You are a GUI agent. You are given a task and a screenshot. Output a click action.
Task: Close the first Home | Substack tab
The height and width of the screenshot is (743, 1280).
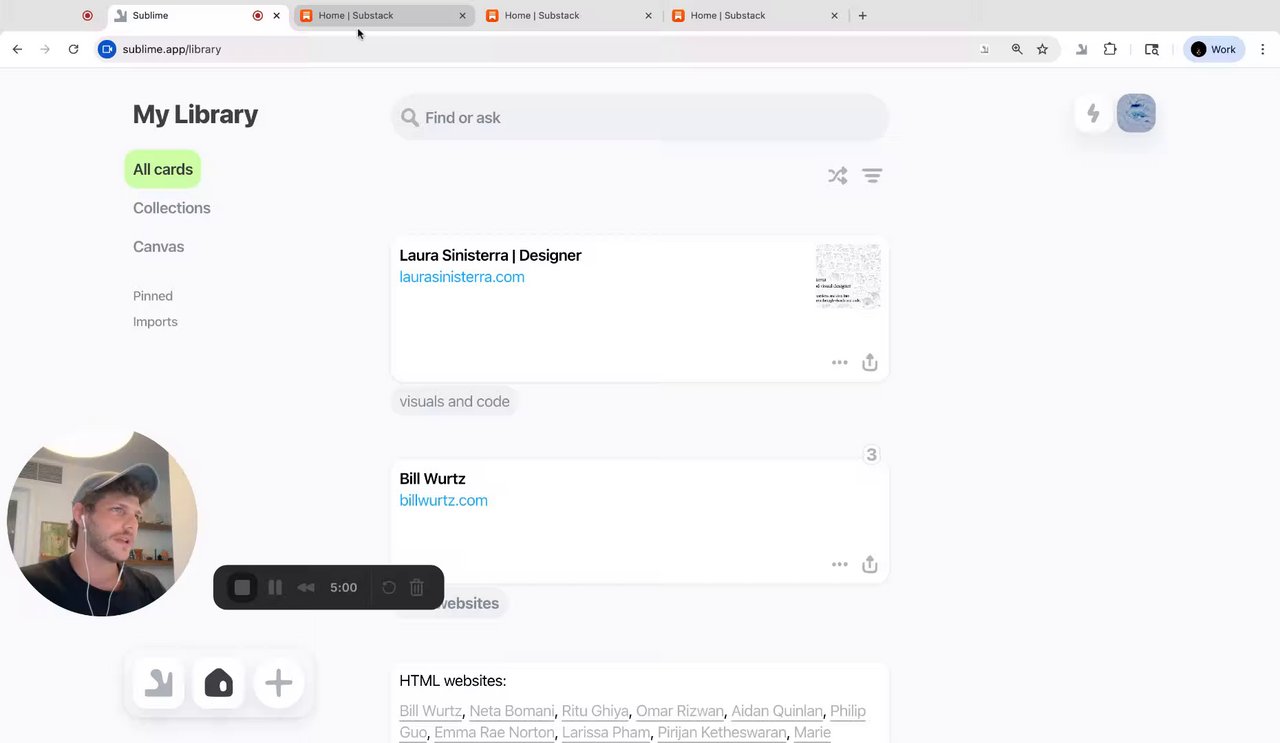pos(462,15)
